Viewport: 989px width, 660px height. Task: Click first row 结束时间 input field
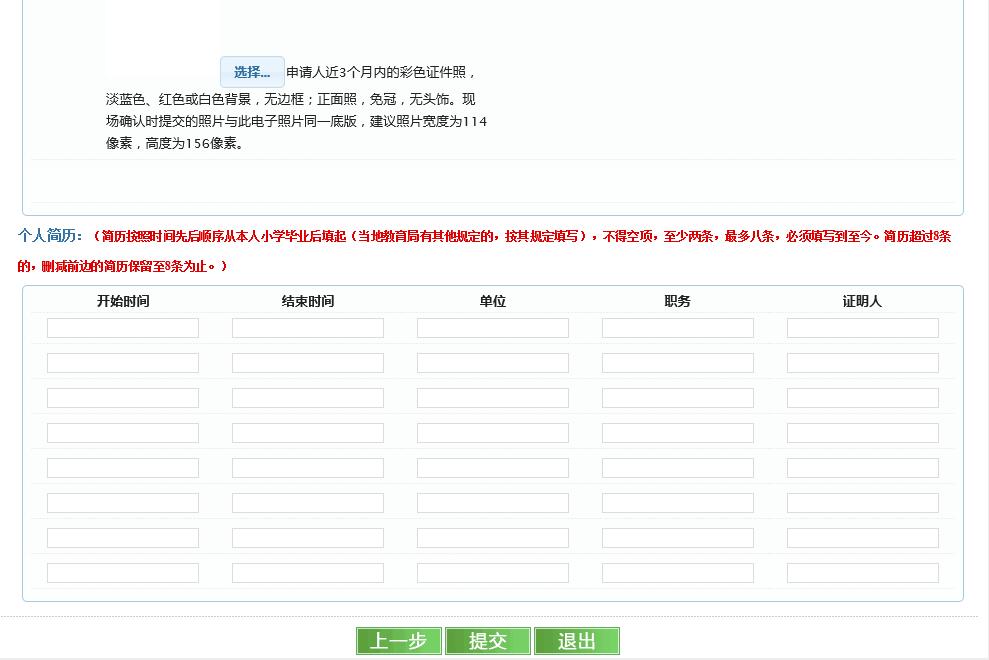click(308, 328)
